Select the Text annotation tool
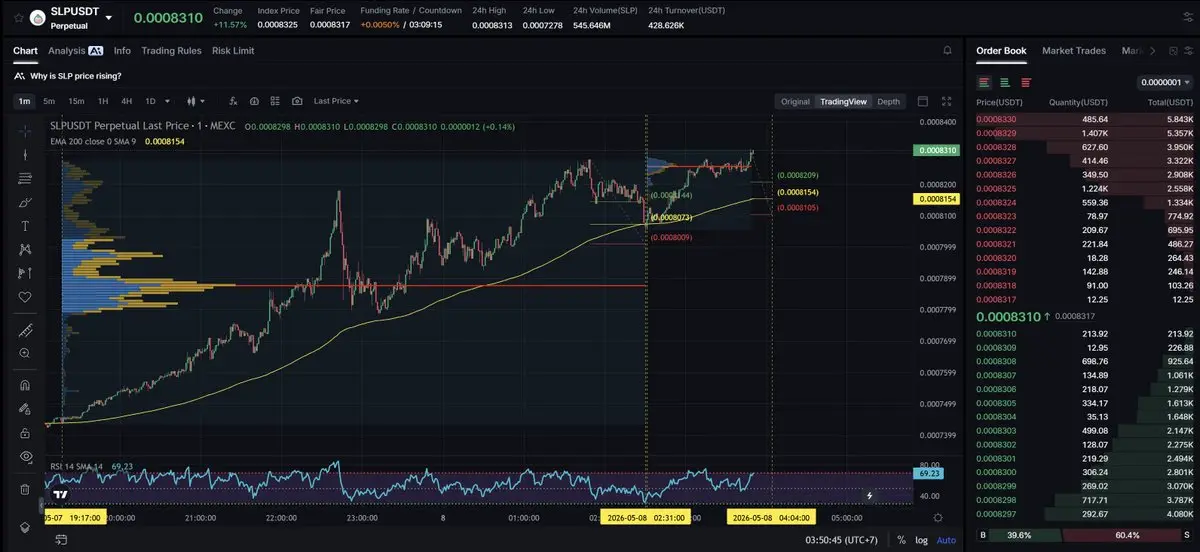The image size is (1200, 552). coord(25,226)
